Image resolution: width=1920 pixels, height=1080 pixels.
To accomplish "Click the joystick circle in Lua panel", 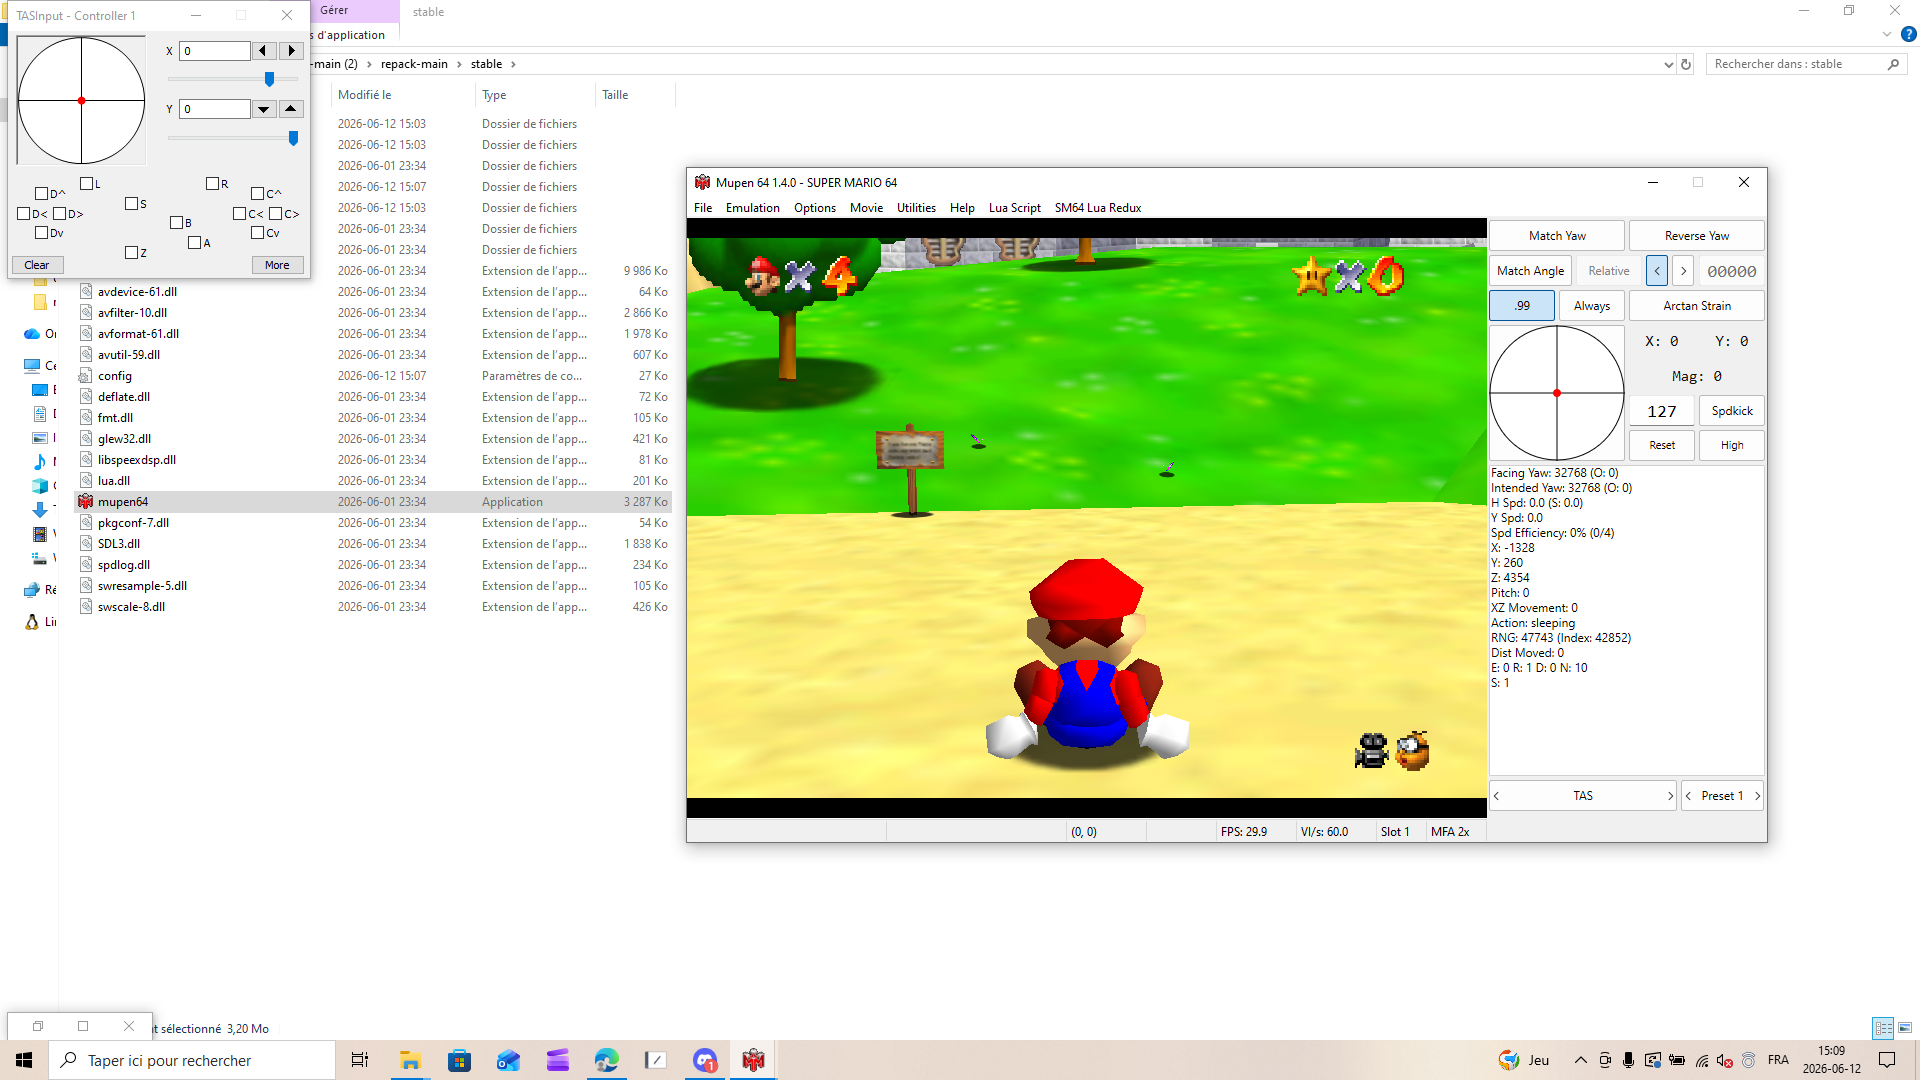I will click(1557, 393).
